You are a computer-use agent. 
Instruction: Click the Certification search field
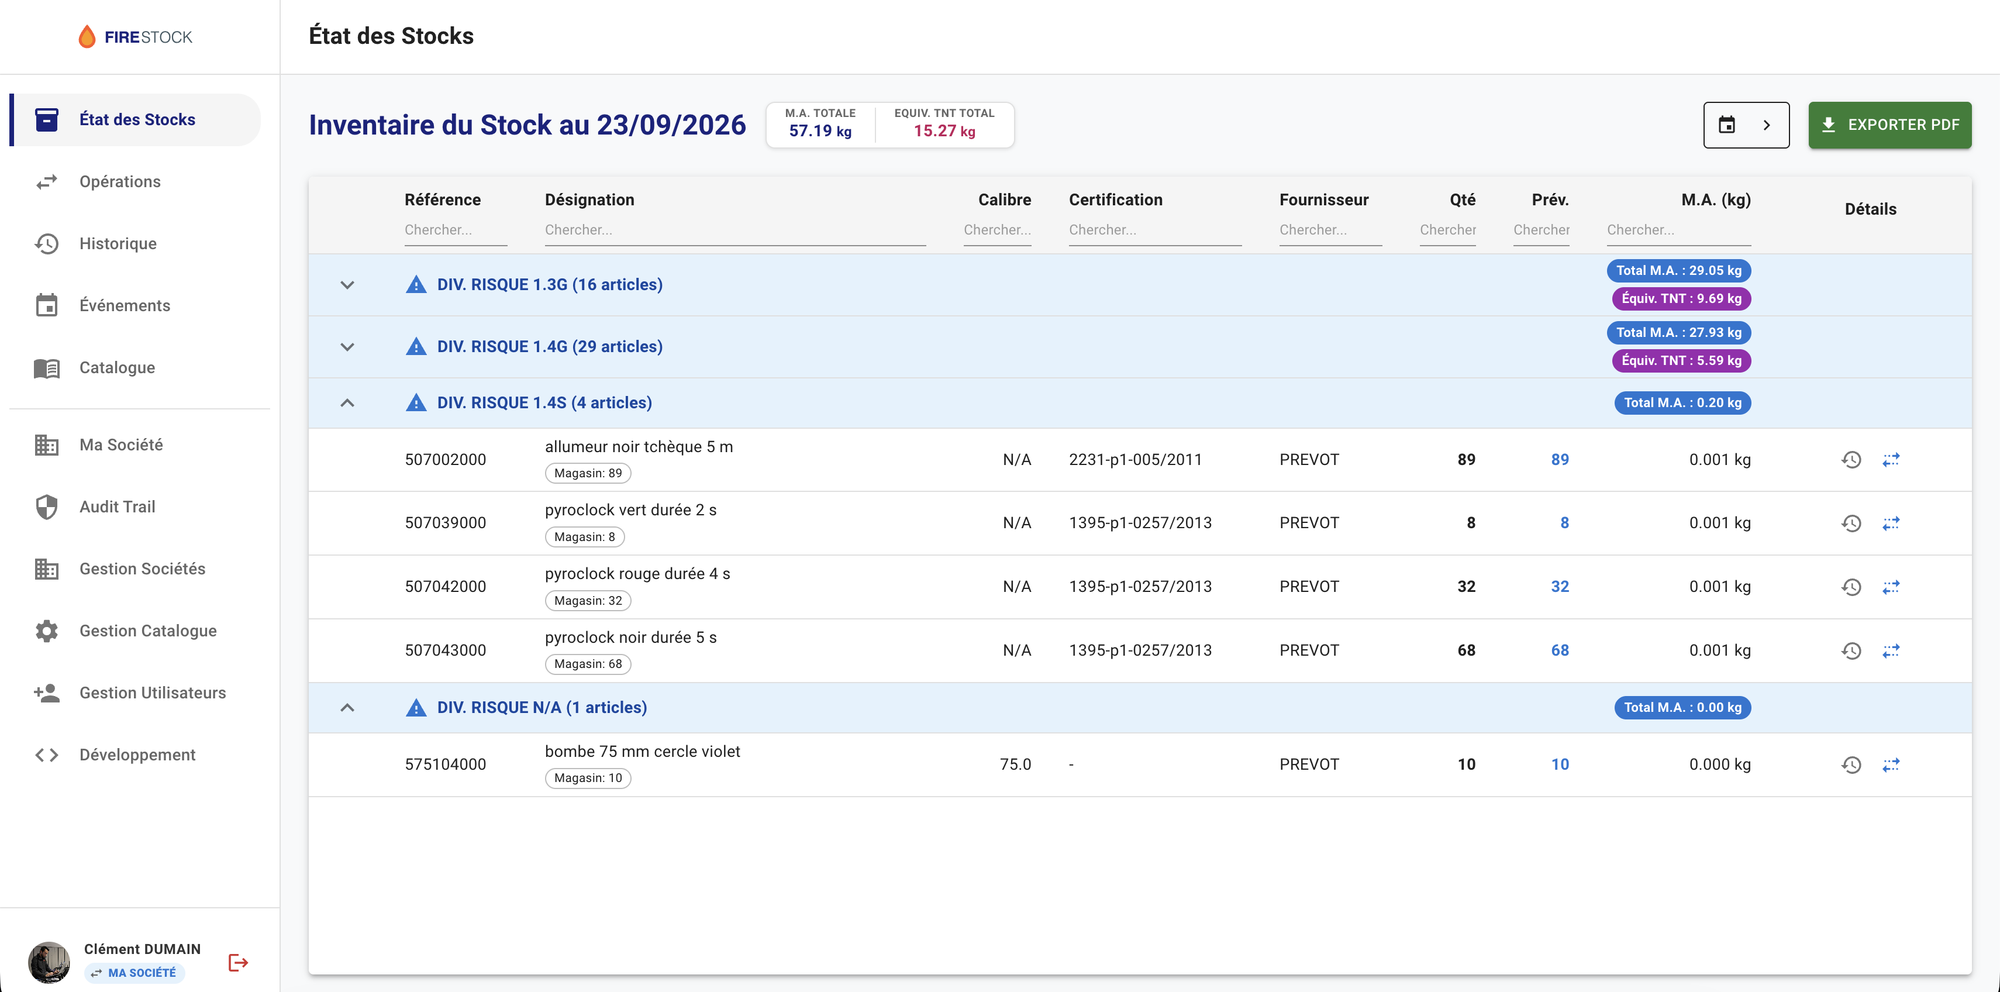pos(1154,230)
